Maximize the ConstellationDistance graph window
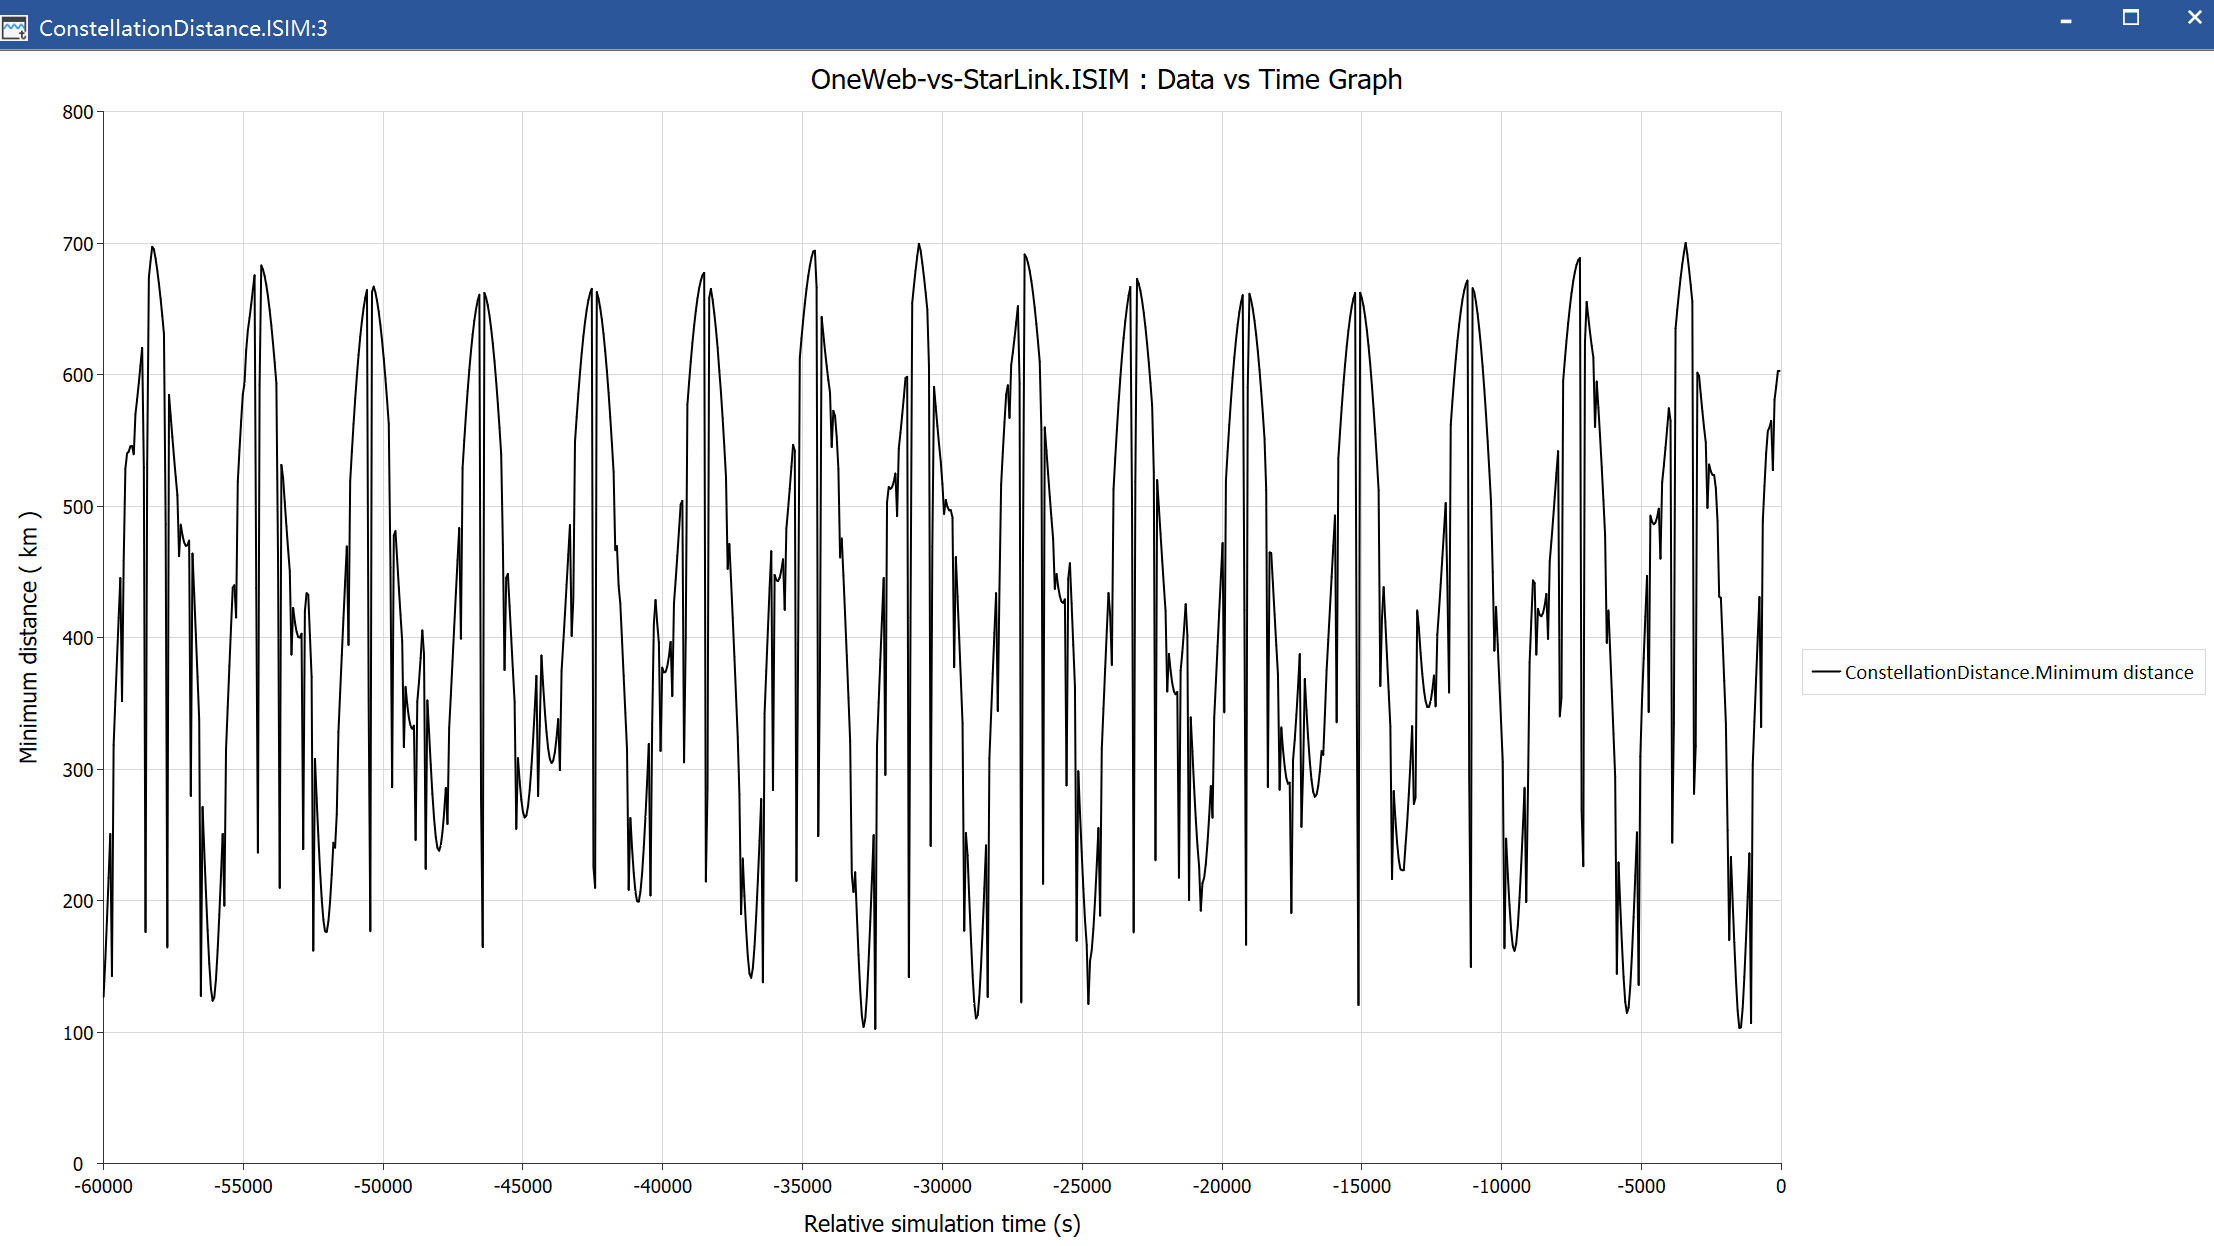The image size is (2214, 1246). 2130,18
